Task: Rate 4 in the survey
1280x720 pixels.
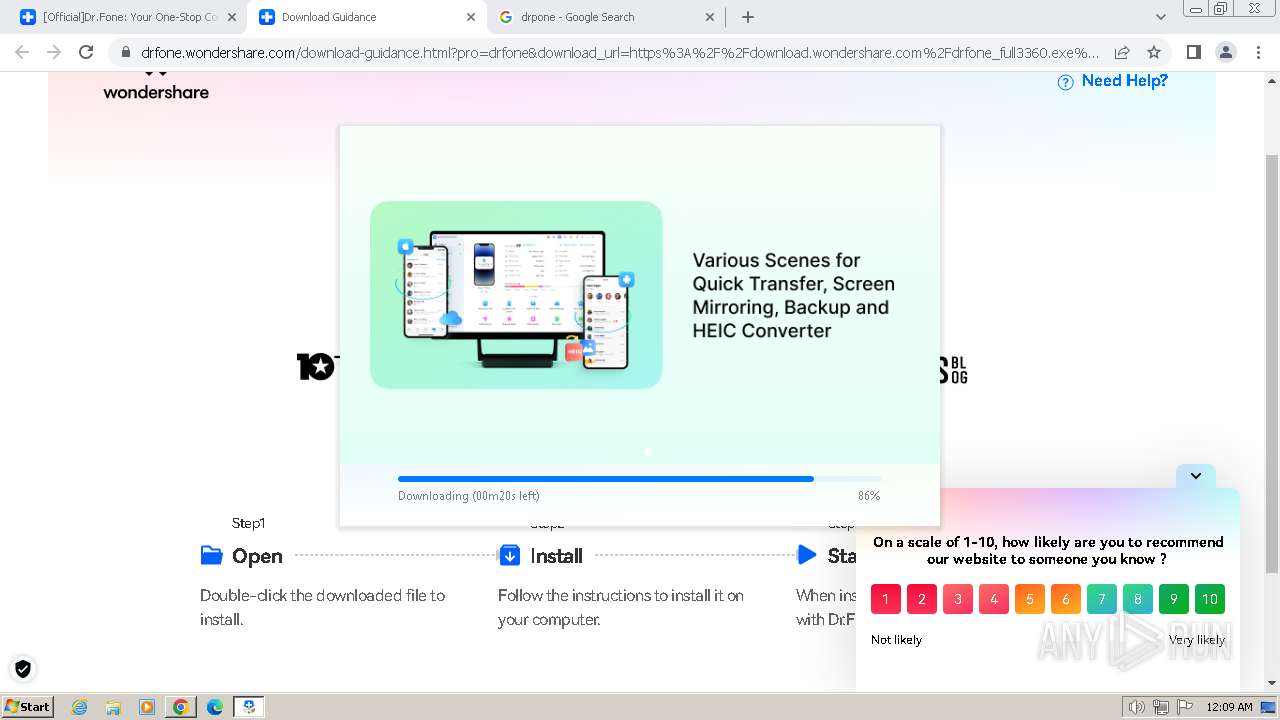Action: tap(994, 599)
